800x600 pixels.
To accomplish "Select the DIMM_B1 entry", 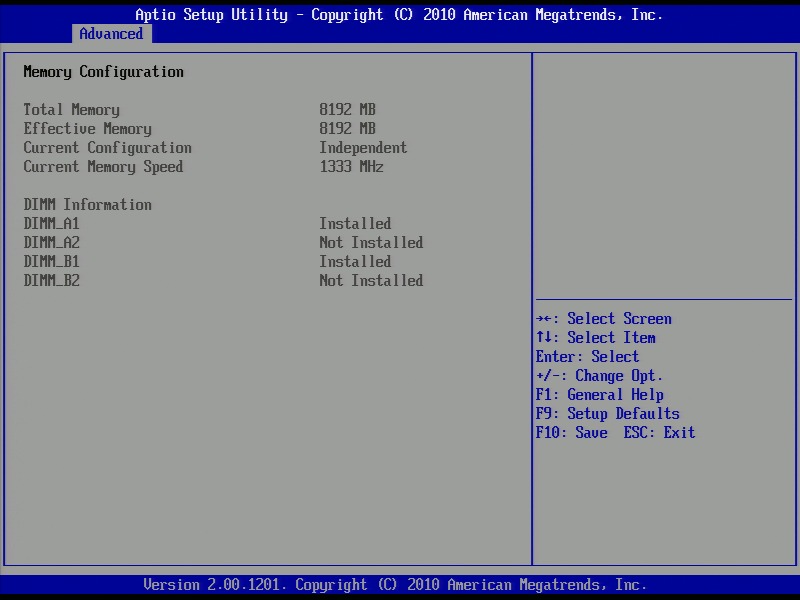I will coord(51,262).
